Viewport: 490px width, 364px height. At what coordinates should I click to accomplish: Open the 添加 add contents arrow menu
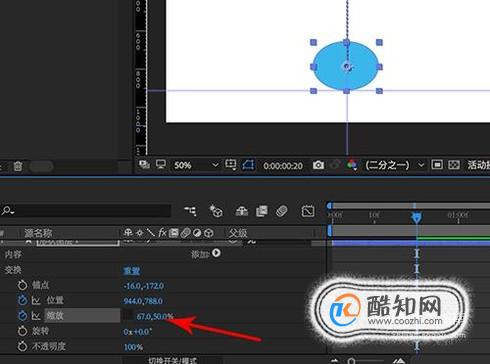216,254
